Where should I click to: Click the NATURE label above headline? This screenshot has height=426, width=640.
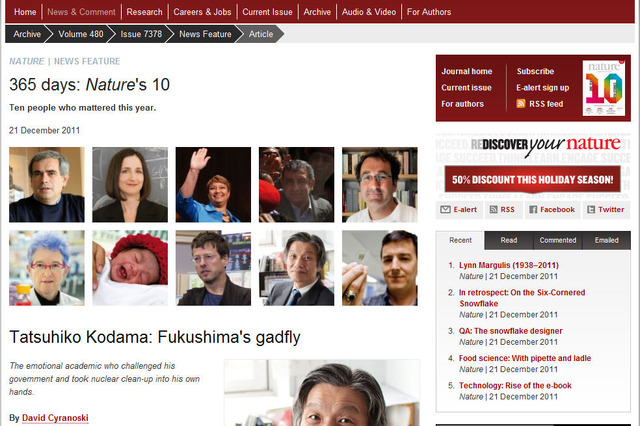27,61
